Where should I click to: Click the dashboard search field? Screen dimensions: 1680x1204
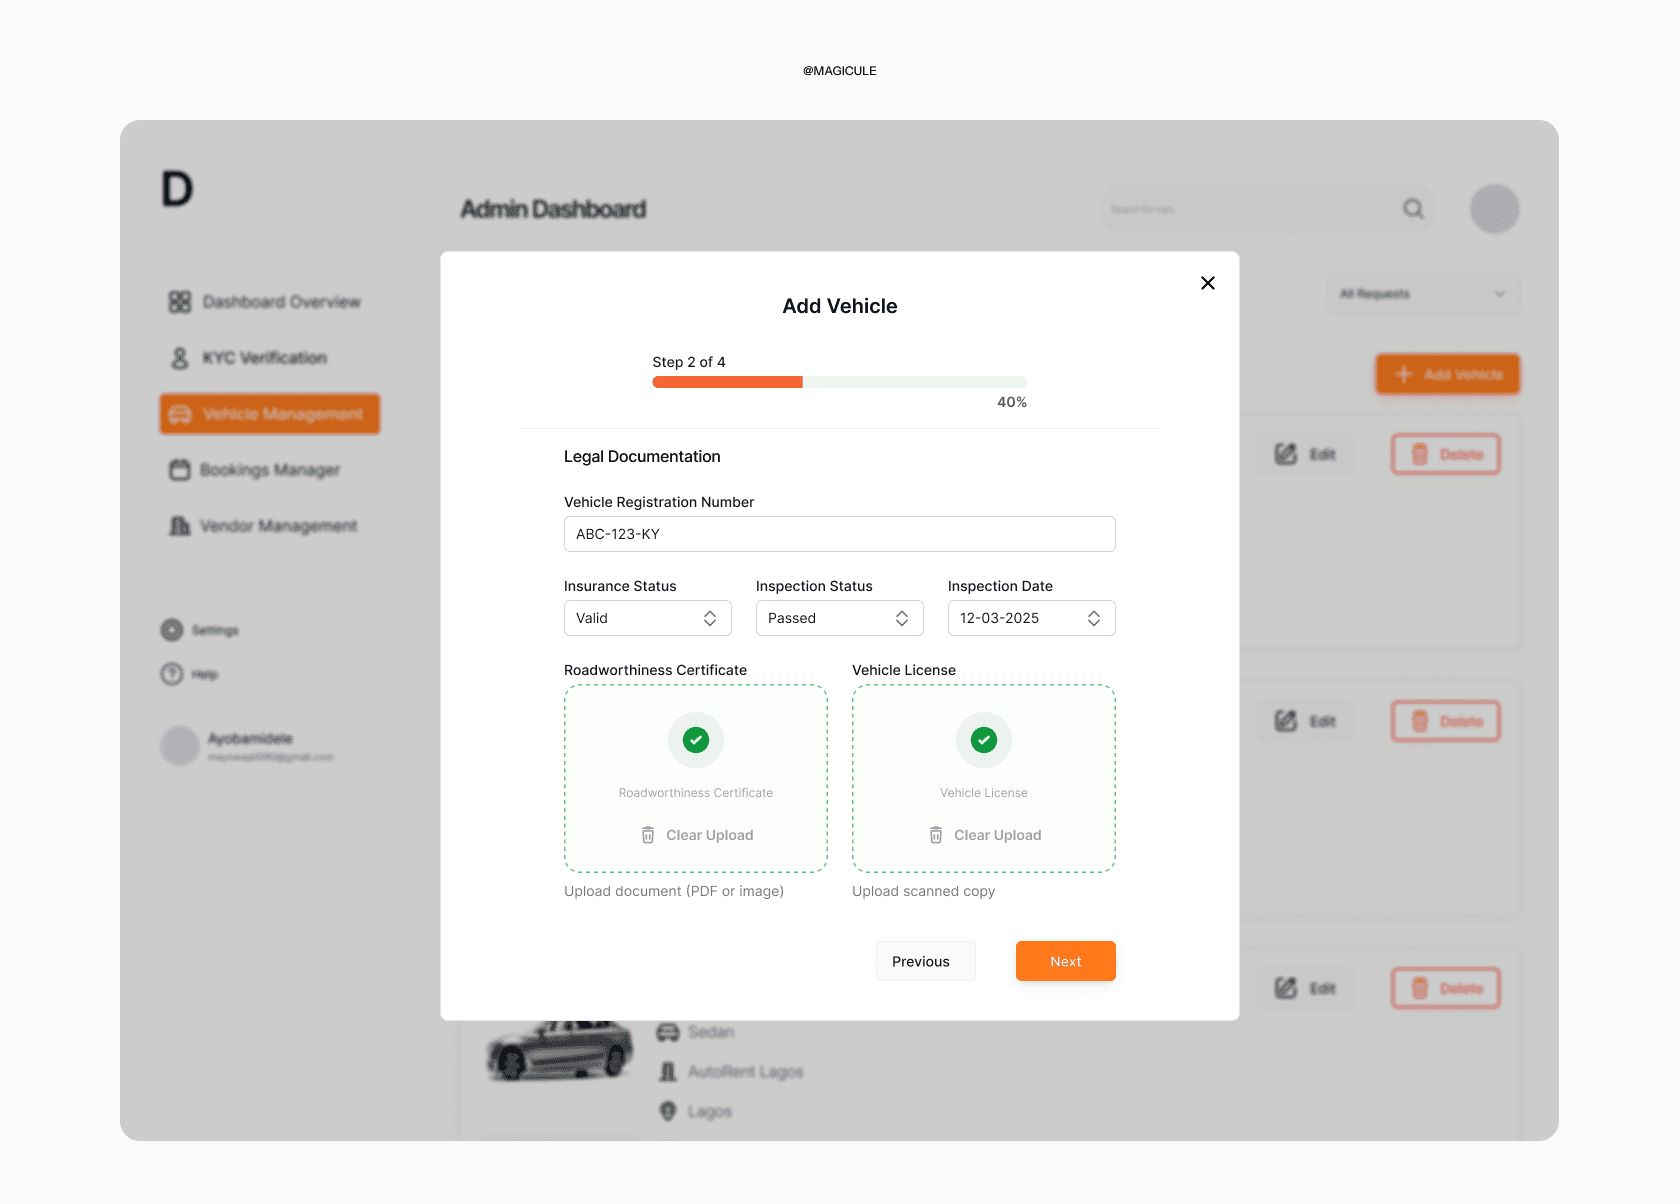coord(1268,209)
